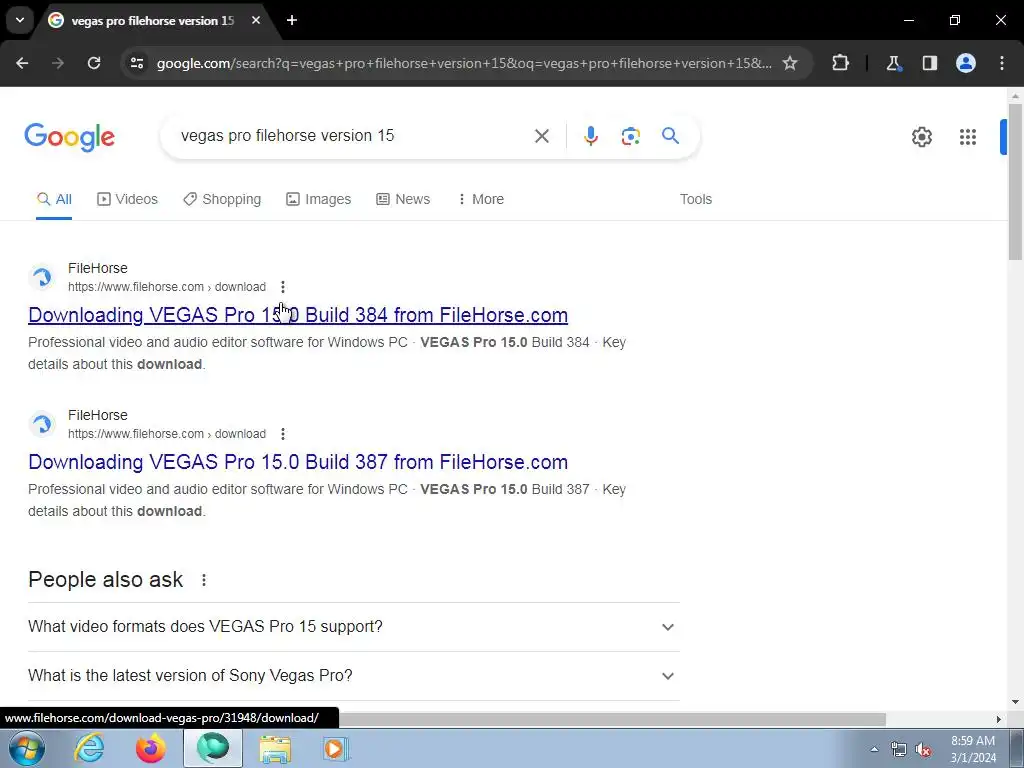Screen dimensions: 1024x768
Task: Open the network tray icon
Action: pyautogui.click(x=899, y=750)
